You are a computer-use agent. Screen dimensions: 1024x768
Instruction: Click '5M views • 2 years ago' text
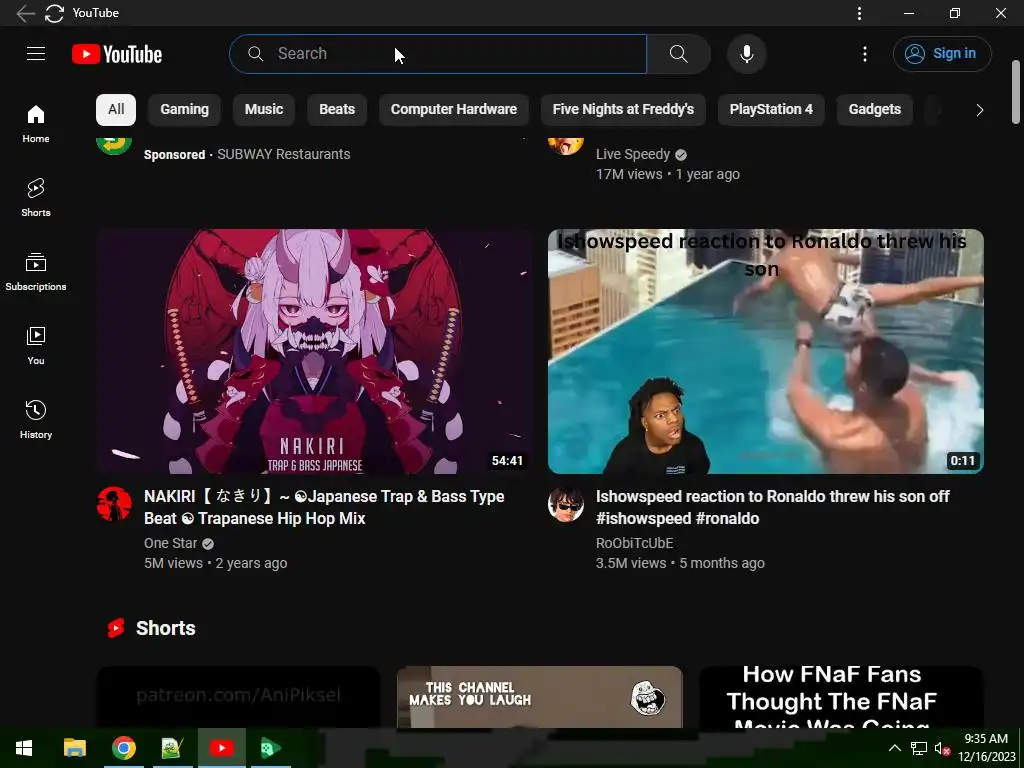216,563
